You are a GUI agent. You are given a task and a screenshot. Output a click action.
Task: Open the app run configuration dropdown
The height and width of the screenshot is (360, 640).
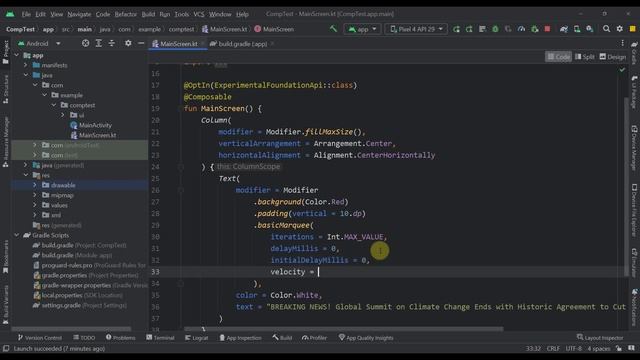(362, 29)
